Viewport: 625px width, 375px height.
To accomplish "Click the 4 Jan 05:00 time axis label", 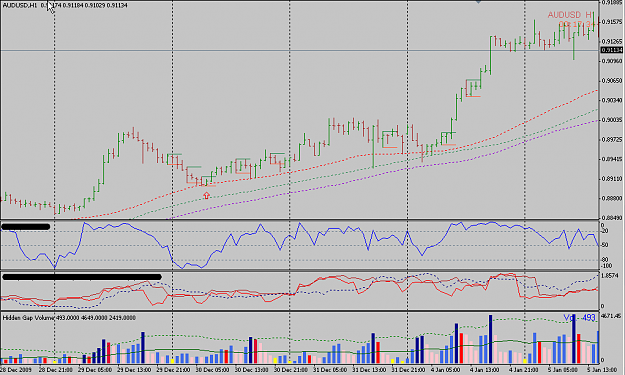I will (x=446, y=370).
